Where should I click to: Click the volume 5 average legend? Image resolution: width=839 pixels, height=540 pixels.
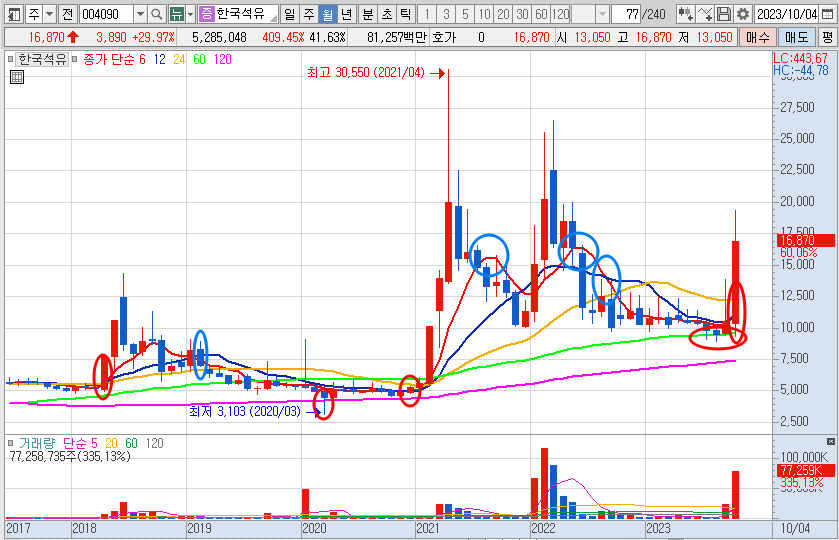[94, 443]
